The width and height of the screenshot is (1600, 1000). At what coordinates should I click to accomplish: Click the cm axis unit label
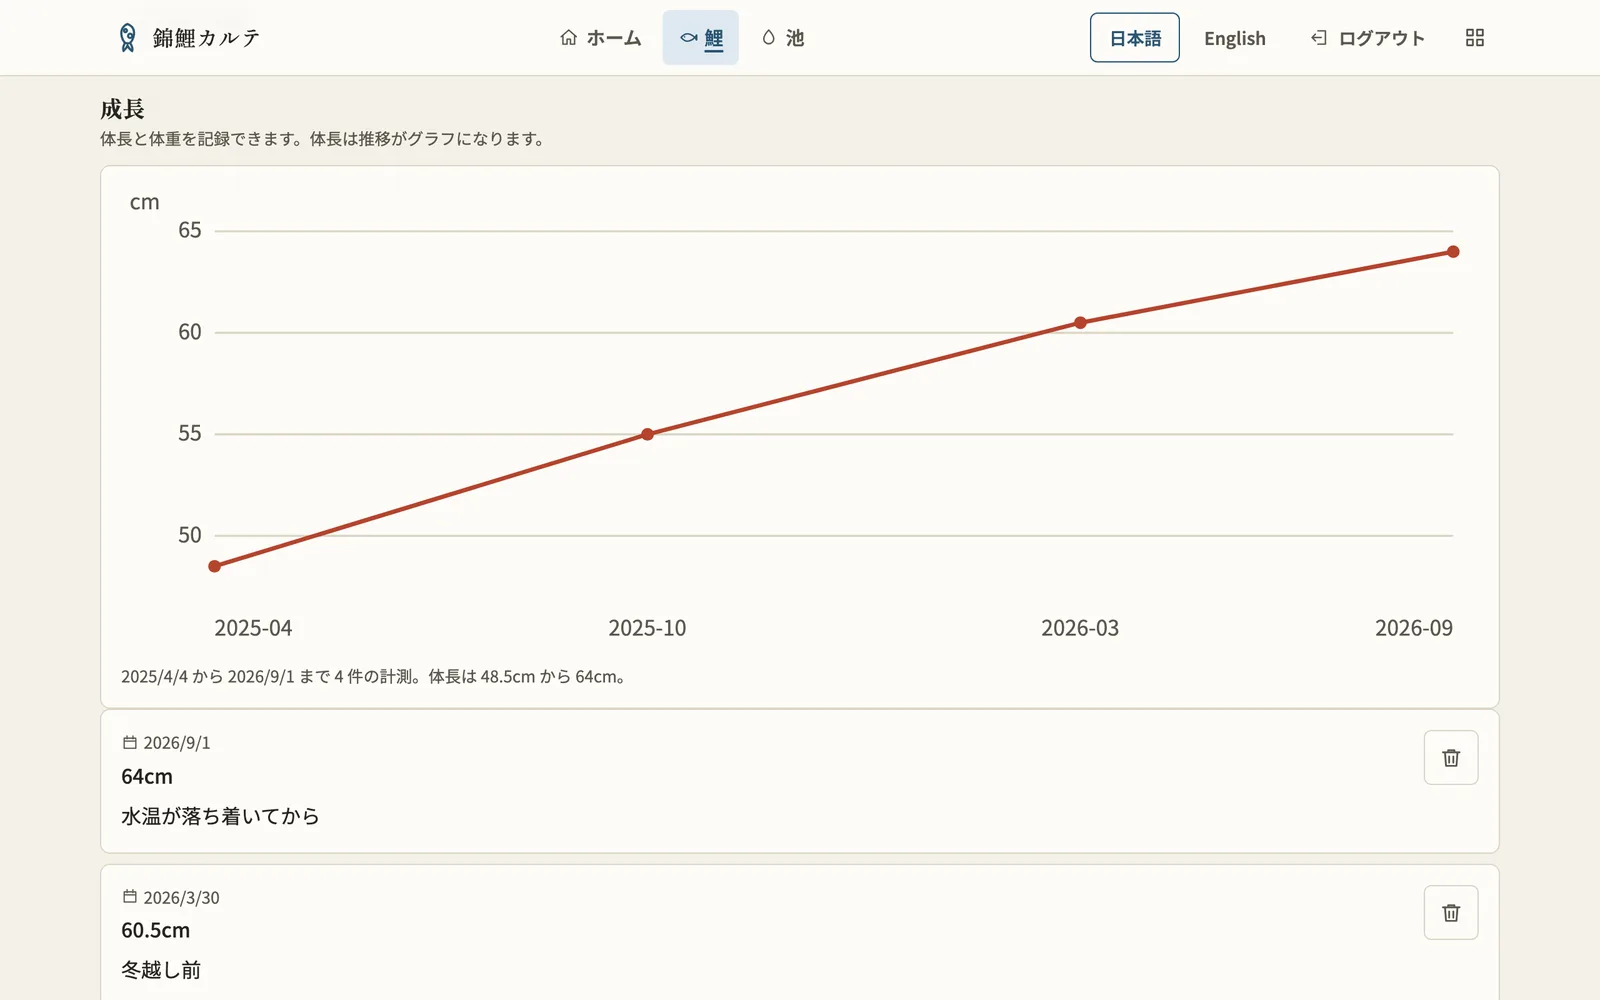(x=145, y=202)
